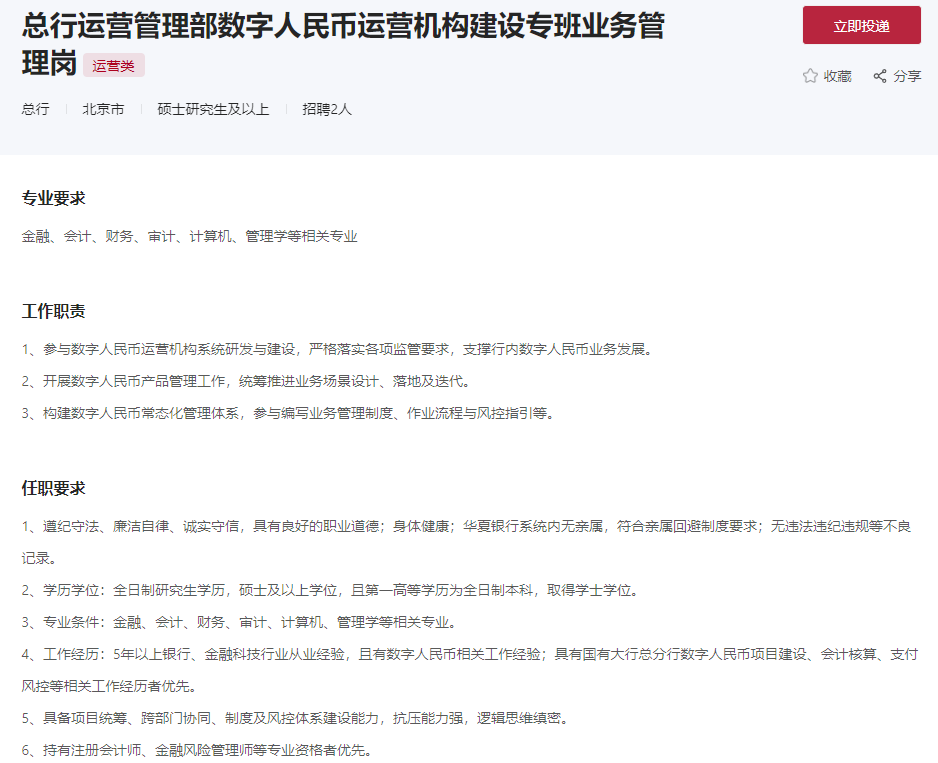Click the 运营类 category tag

click(114, 66)
